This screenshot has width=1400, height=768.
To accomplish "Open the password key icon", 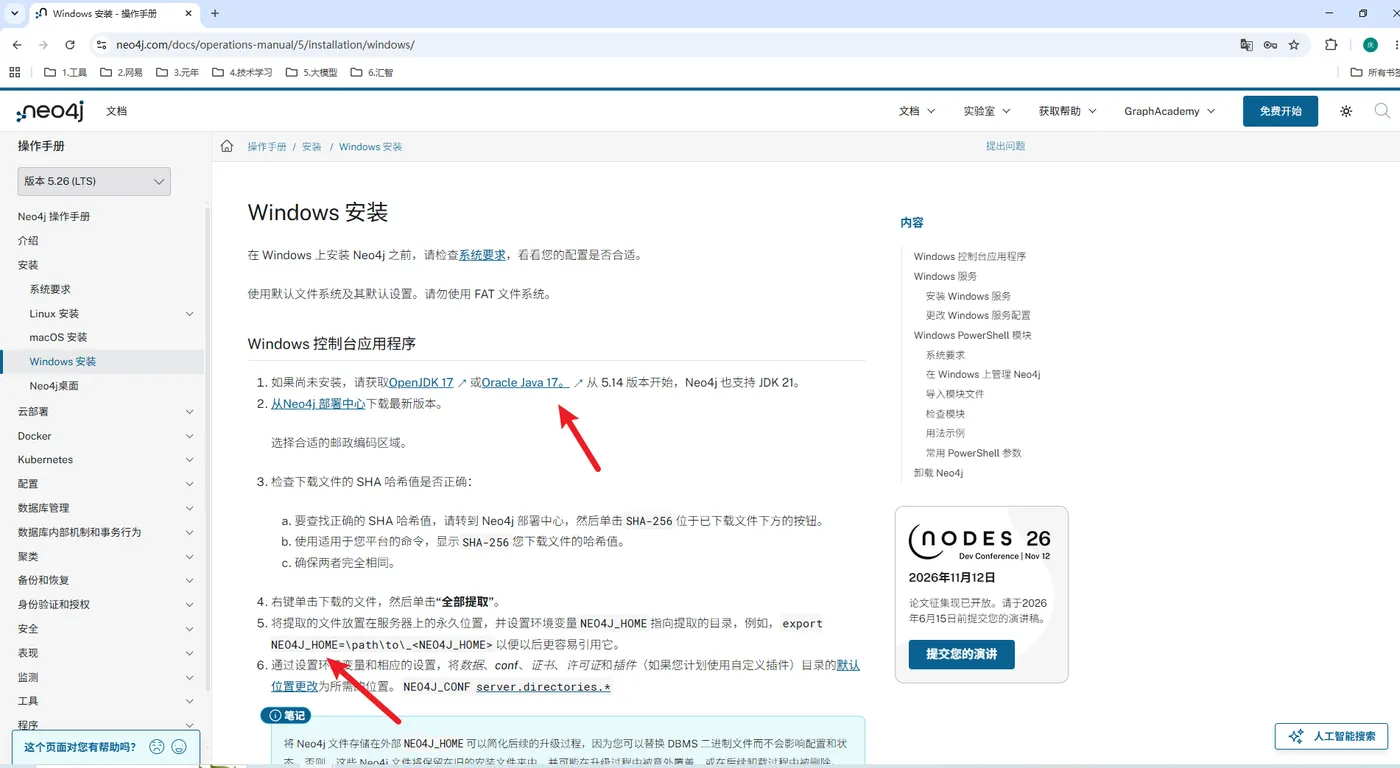I will pyautogui.click(x=1270, y=45).
